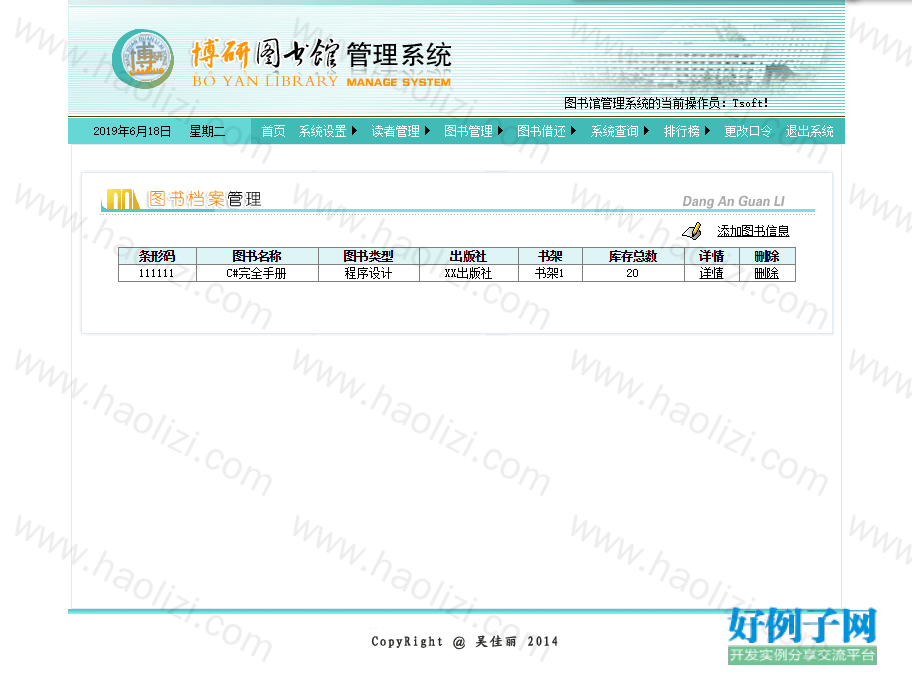Image resolution: width=912 pixels, height=675 pixels.
Task: Click the 详情 column header
Action: coord(711,256)
